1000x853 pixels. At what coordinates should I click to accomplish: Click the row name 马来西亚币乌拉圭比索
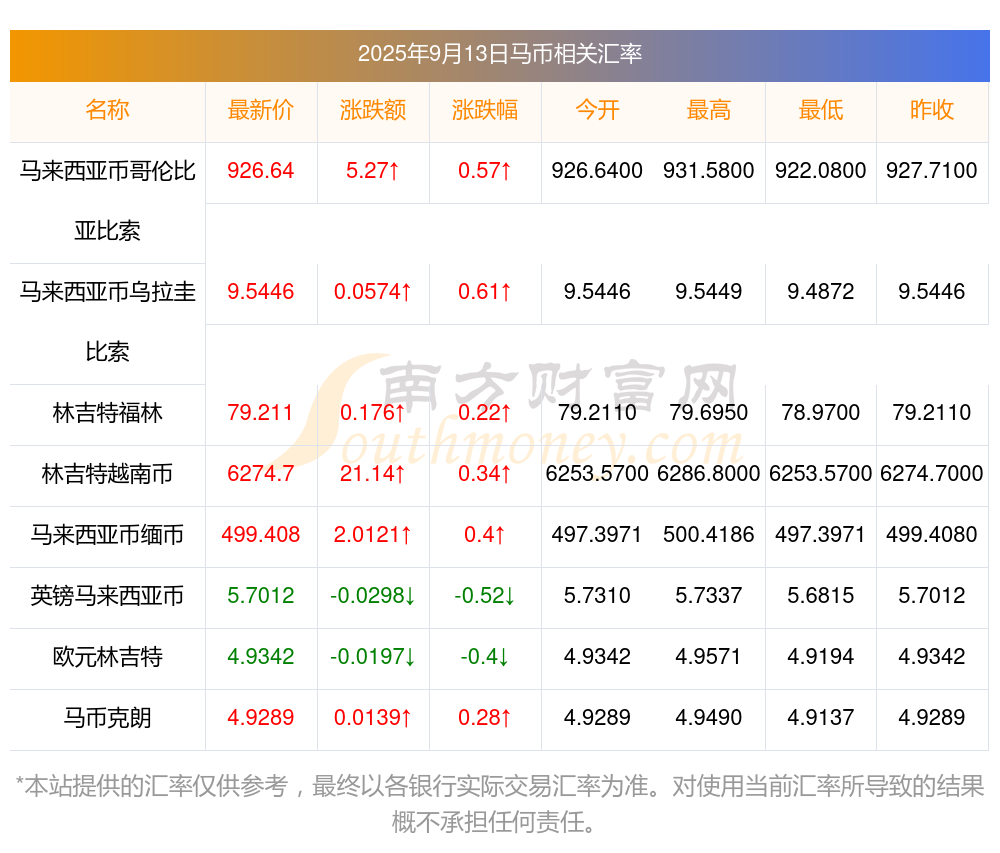point(107,322)
